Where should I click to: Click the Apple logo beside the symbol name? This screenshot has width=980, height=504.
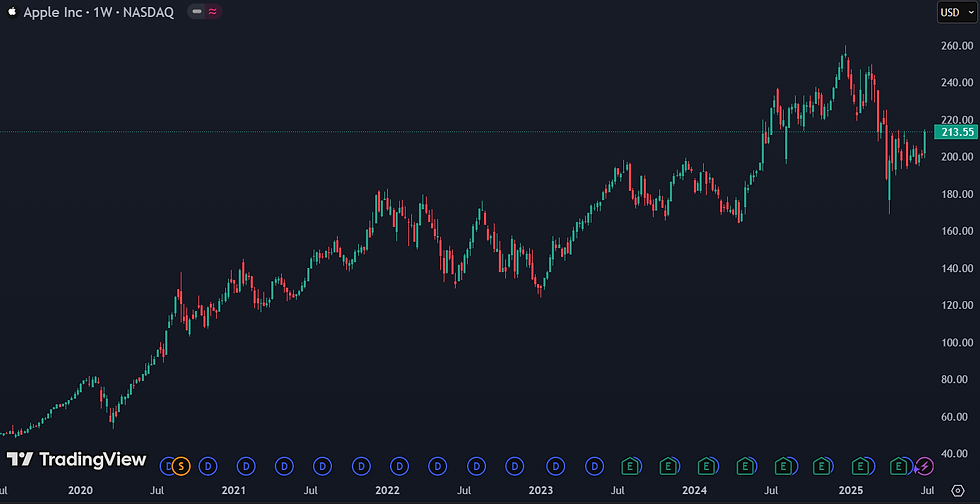pyautogui.click(x=12, y=12)
